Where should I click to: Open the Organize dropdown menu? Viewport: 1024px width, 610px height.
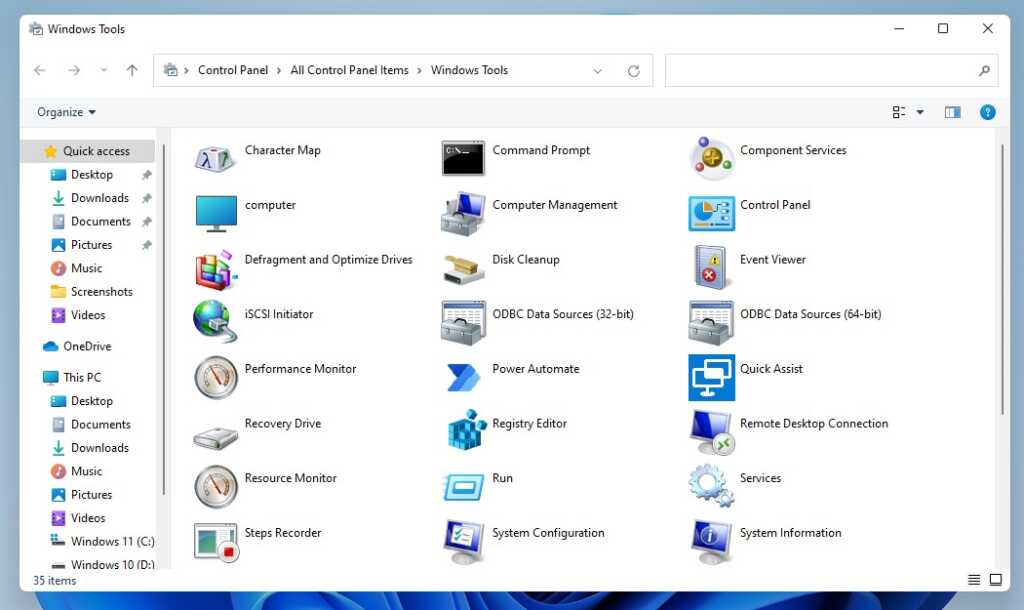pyautogui.click(x=66, y=112)
